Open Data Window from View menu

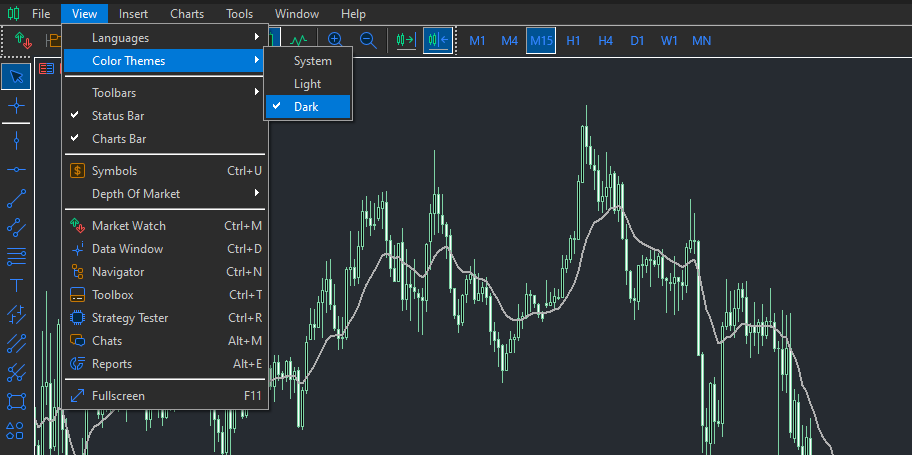tap(165, 248)
